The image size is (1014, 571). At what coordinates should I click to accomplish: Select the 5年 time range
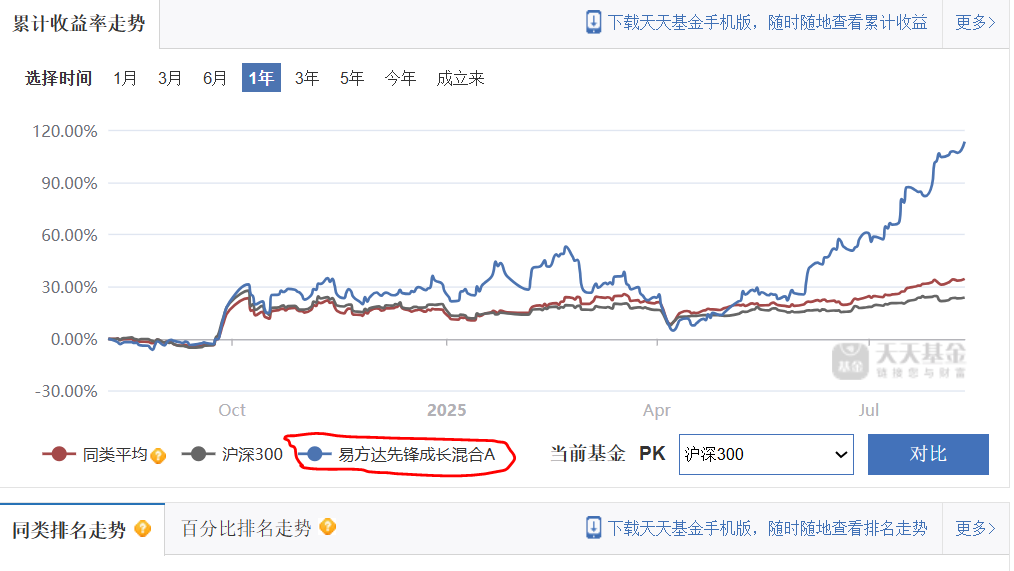(352, 78)
